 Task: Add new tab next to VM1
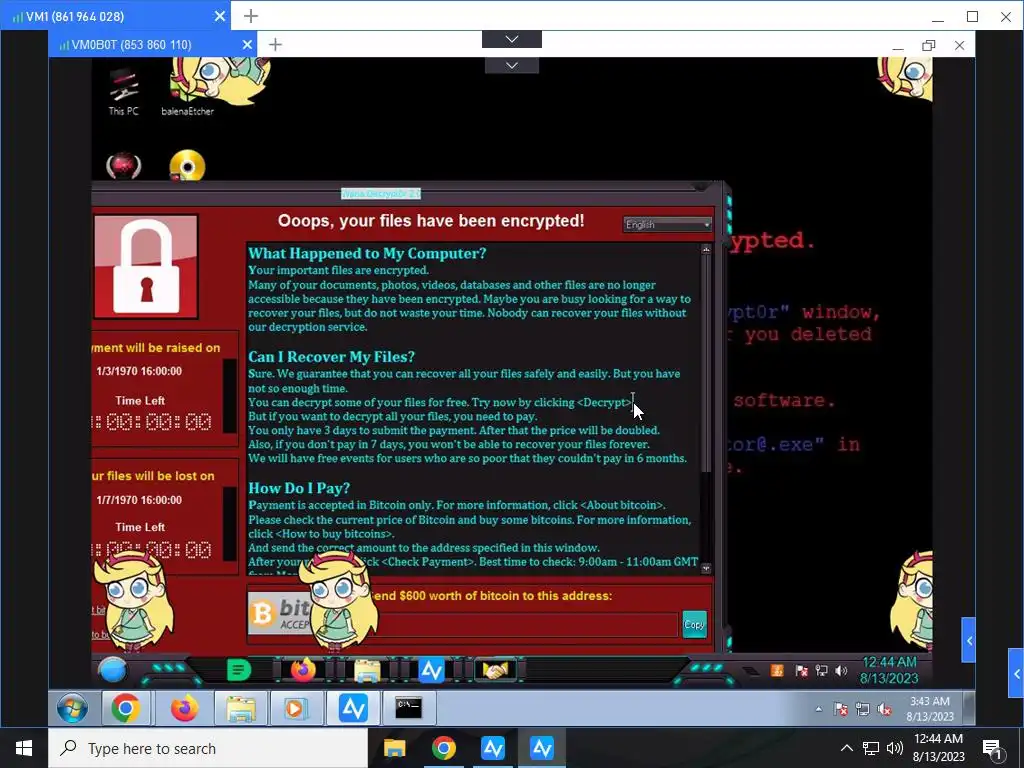(x=251, y=16)
